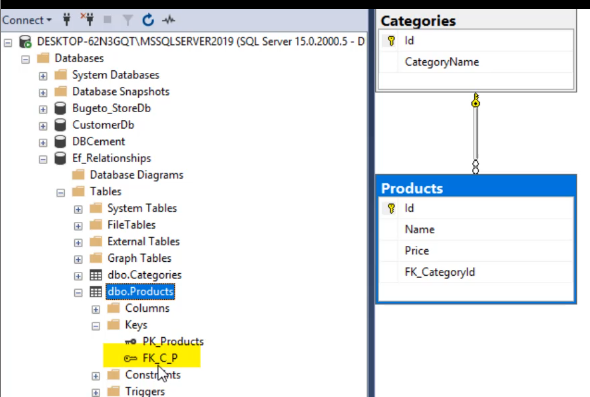Expand the dbo.Categories table node
The height and width of the screenshot is (397, 590).
pos(78,276)
